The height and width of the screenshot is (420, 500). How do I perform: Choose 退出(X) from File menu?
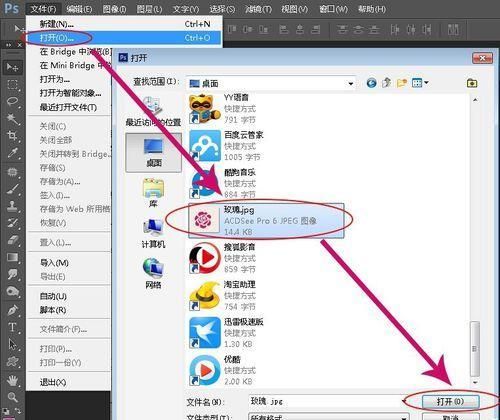pos(53,382)
